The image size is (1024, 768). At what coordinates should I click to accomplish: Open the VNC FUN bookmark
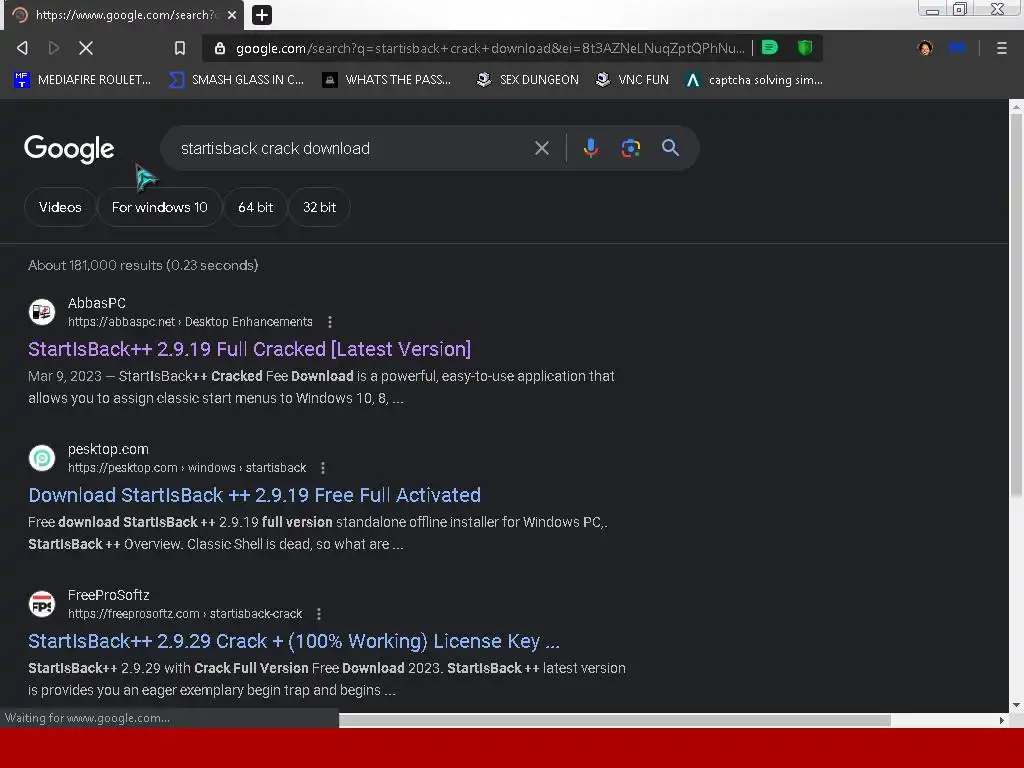click(632, 80)
